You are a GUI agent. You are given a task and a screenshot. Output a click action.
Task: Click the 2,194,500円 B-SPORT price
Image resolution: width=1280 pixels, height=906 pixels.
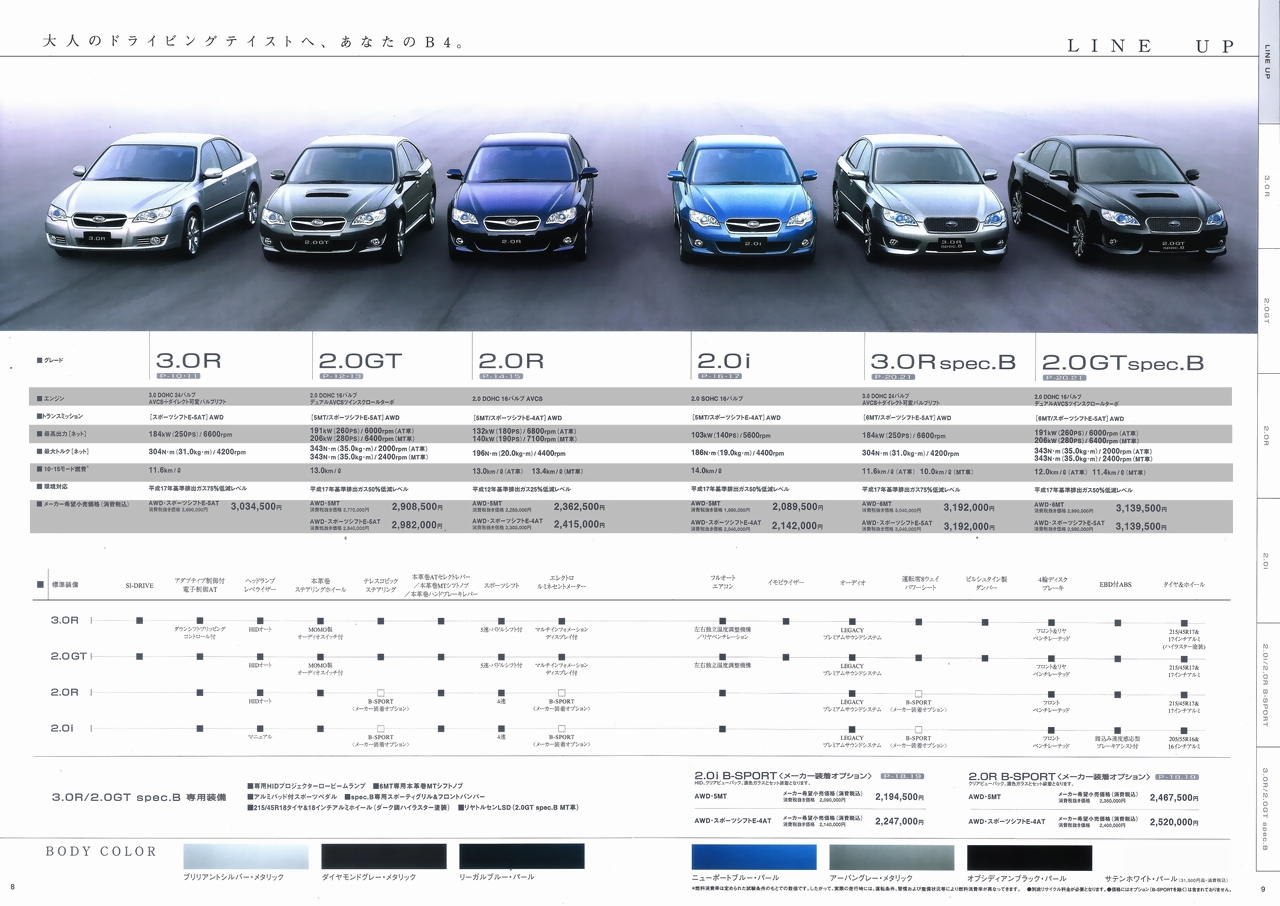tap(898, 797)
